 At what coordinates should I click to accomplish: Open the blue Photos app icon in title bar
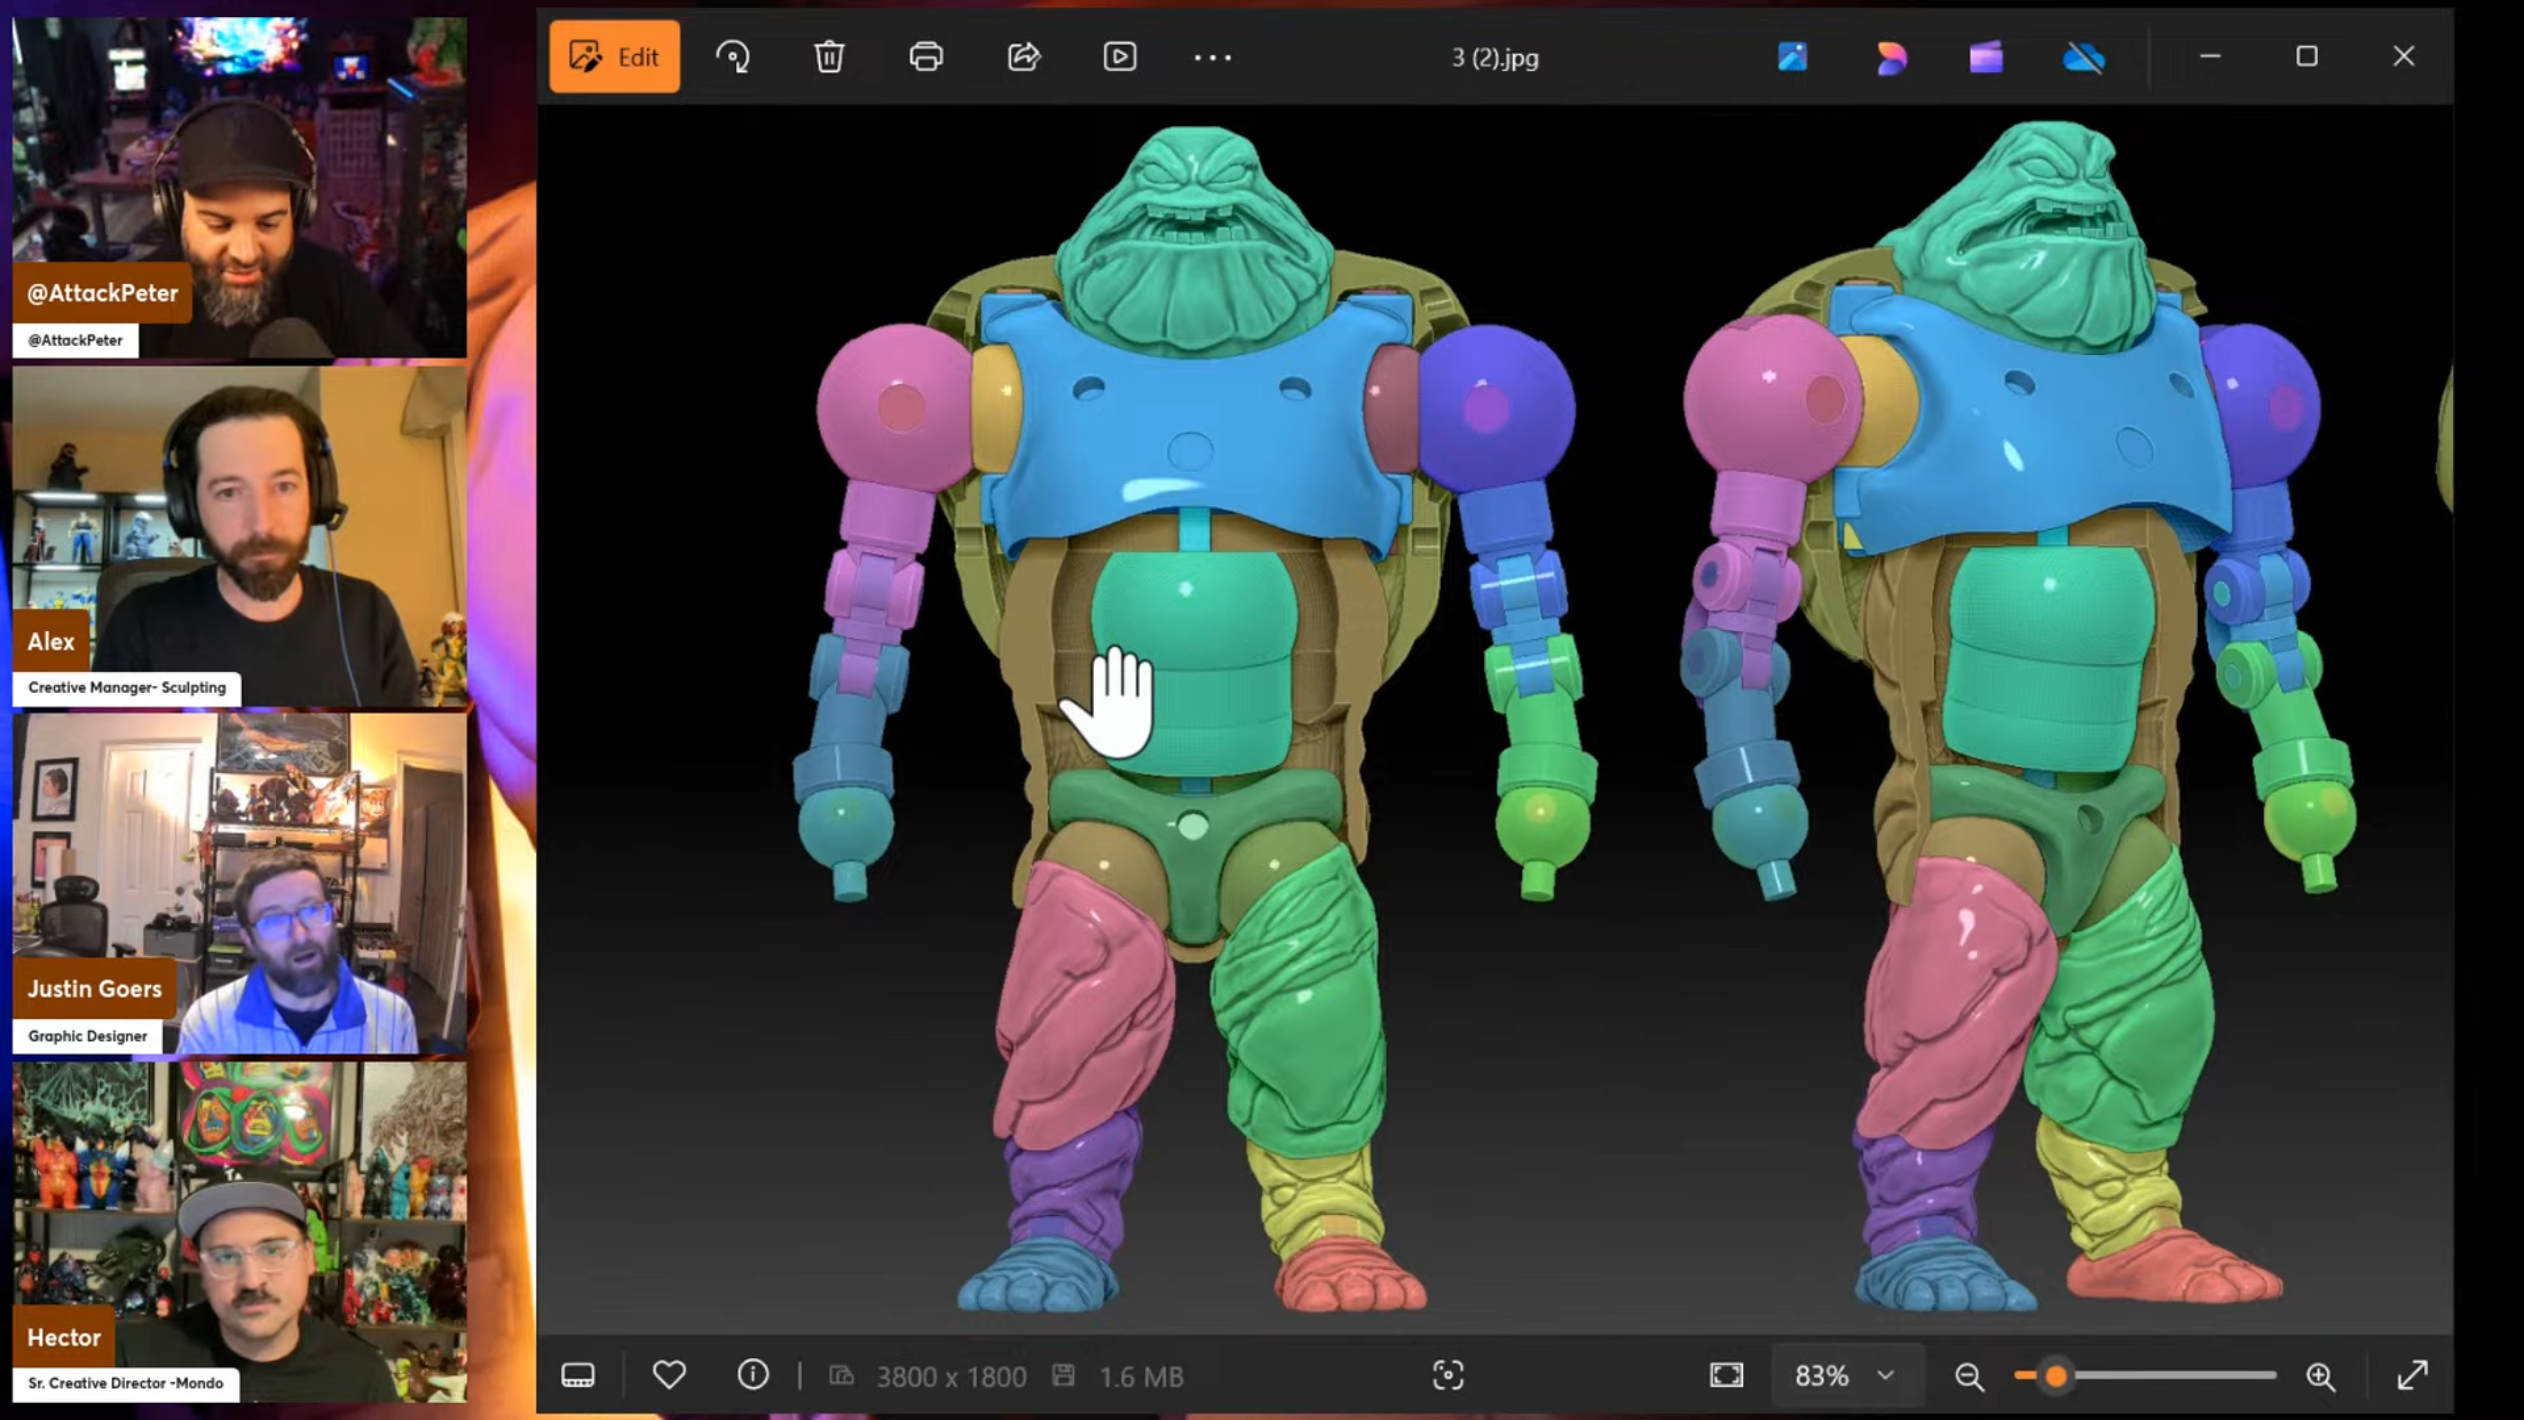(x=1792, y=57)
